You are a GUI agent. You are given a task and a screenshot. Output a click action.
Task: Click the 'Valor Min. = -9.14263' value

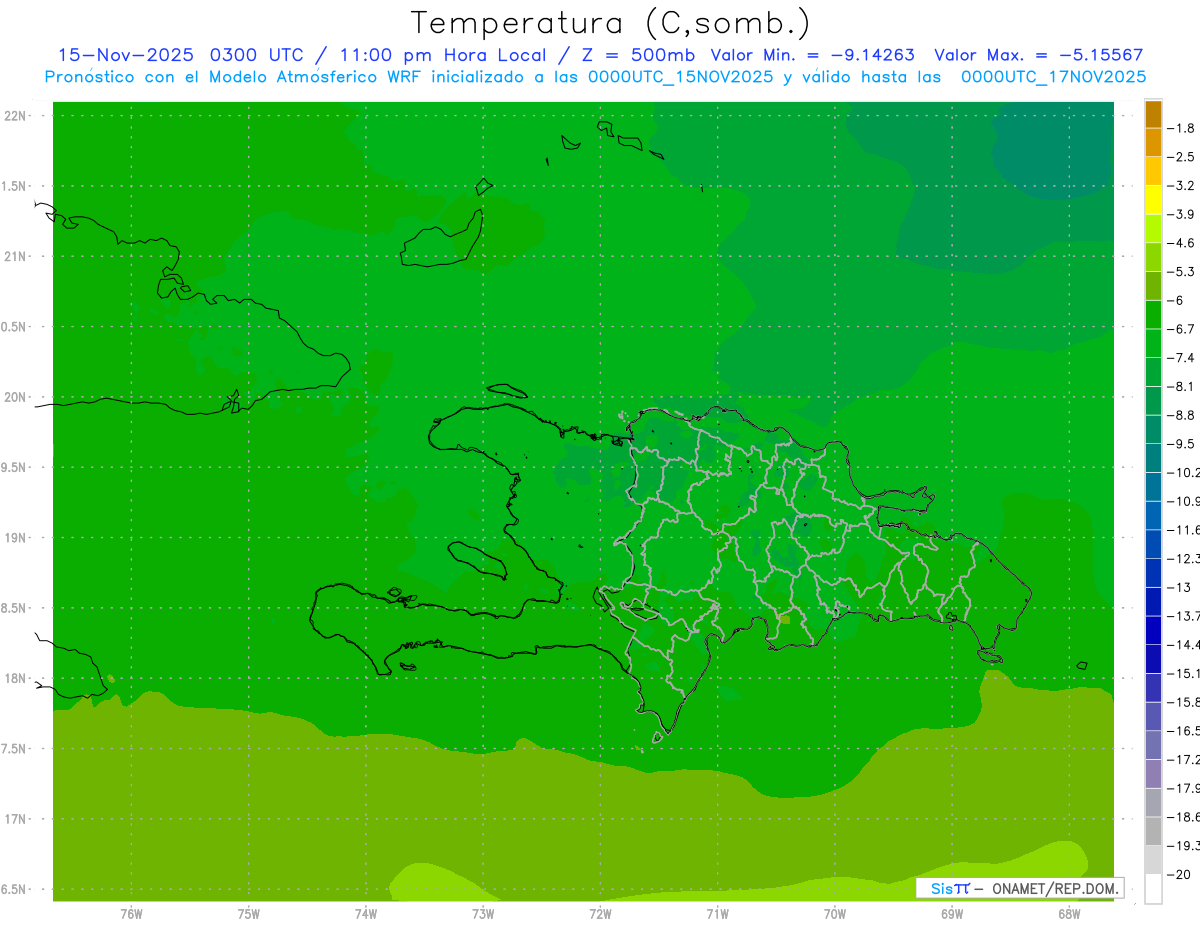[x=813, y=55]
